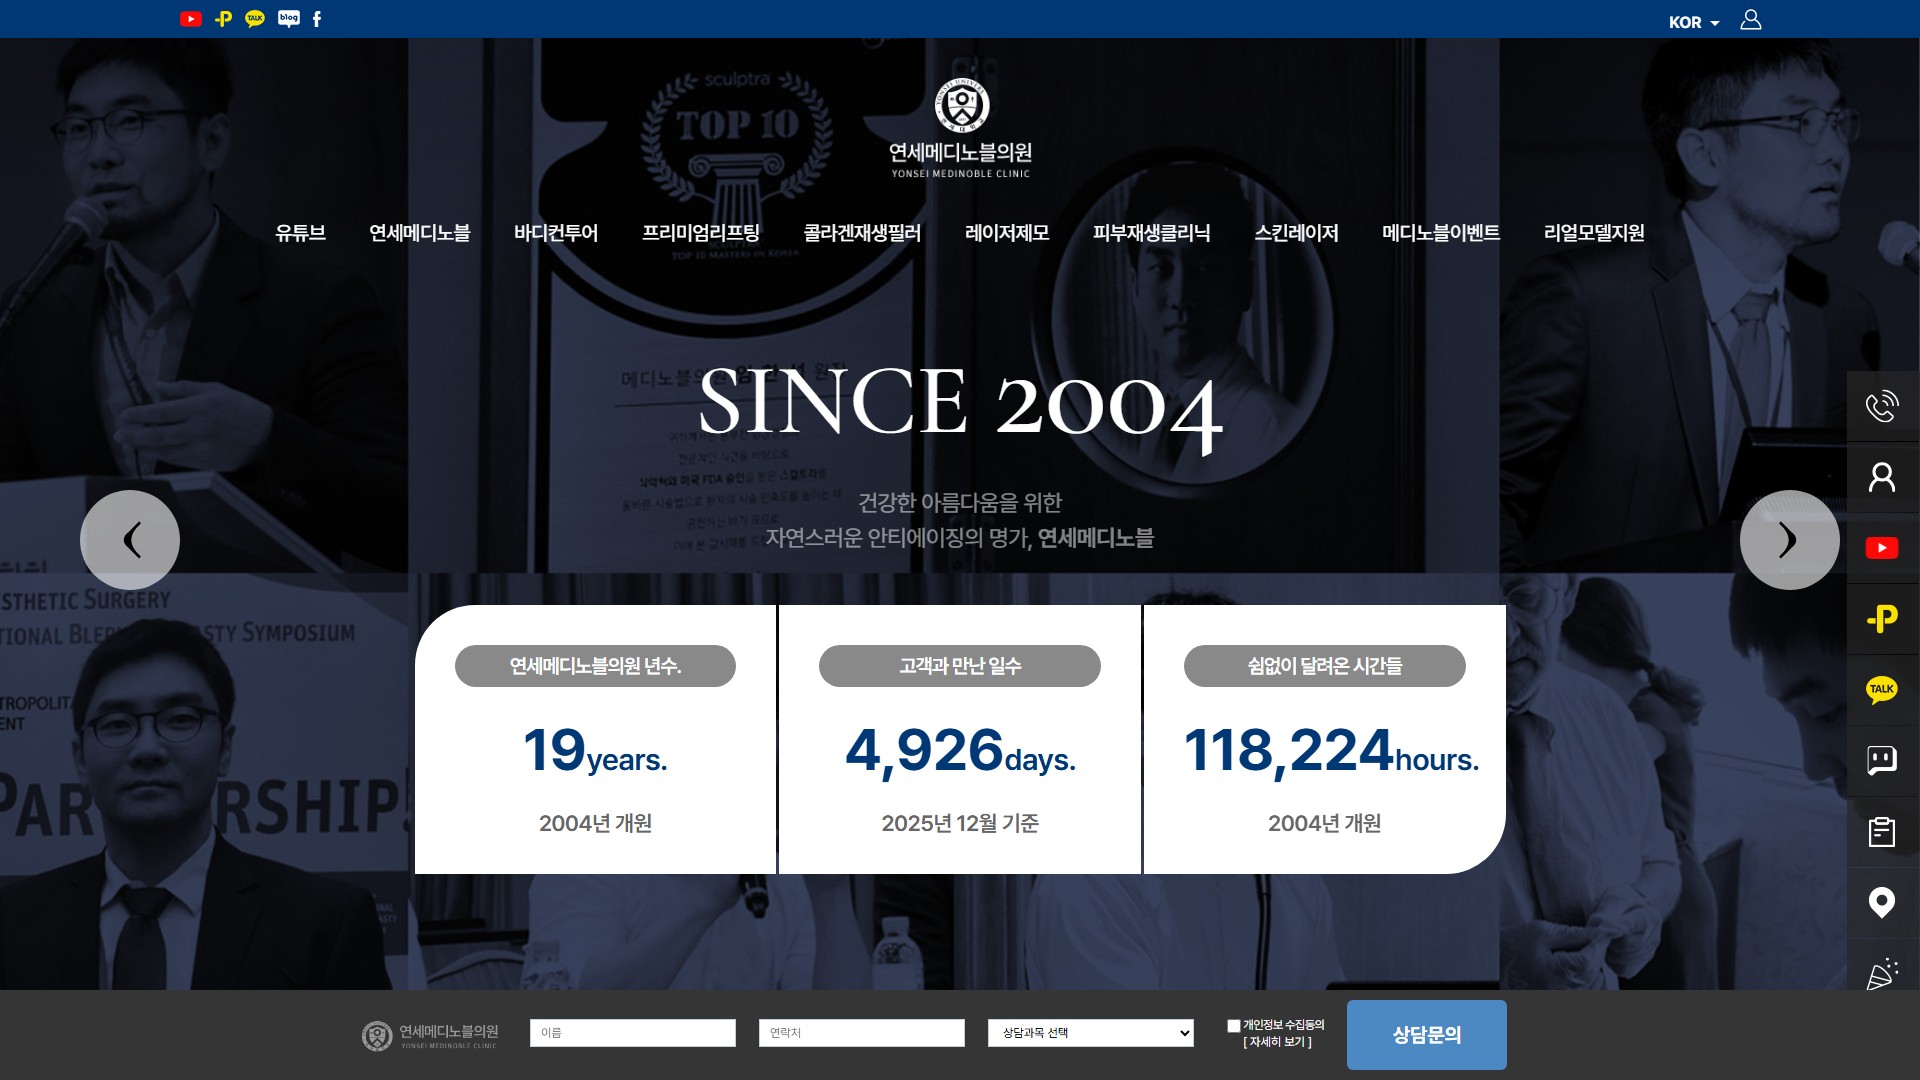This screenshot has height=1080, width=1920.
Task: Open the map pin location icon
Action: tap(1882, 903)
